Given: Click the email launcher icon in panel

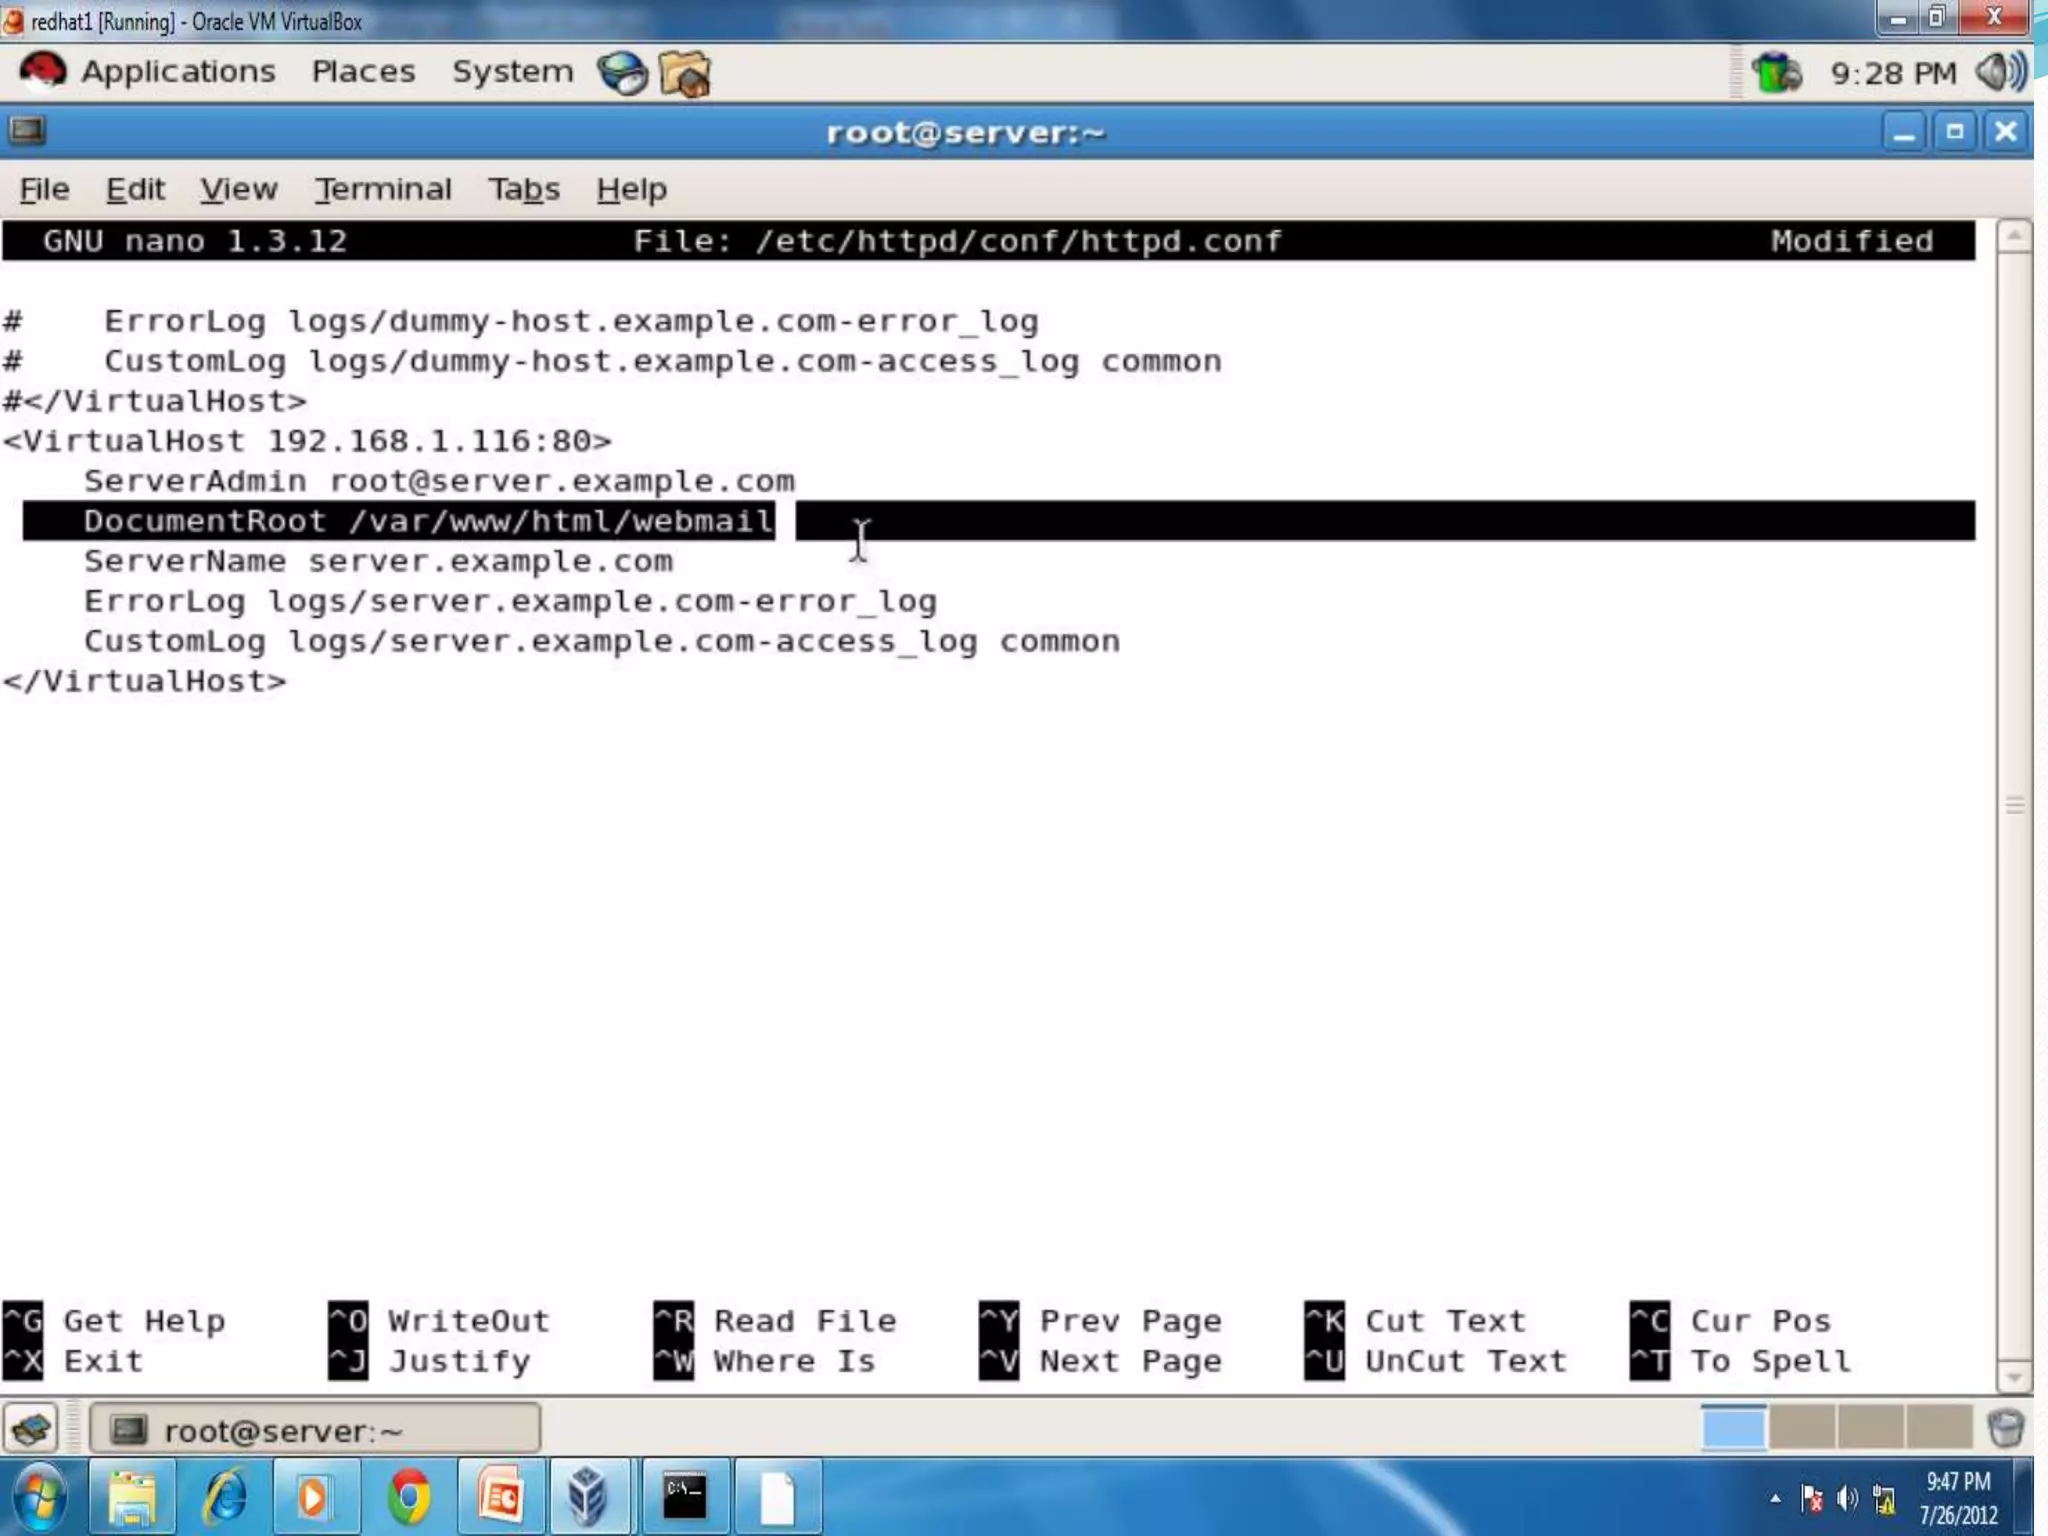Looking at the screenshot, I should 686,74.
